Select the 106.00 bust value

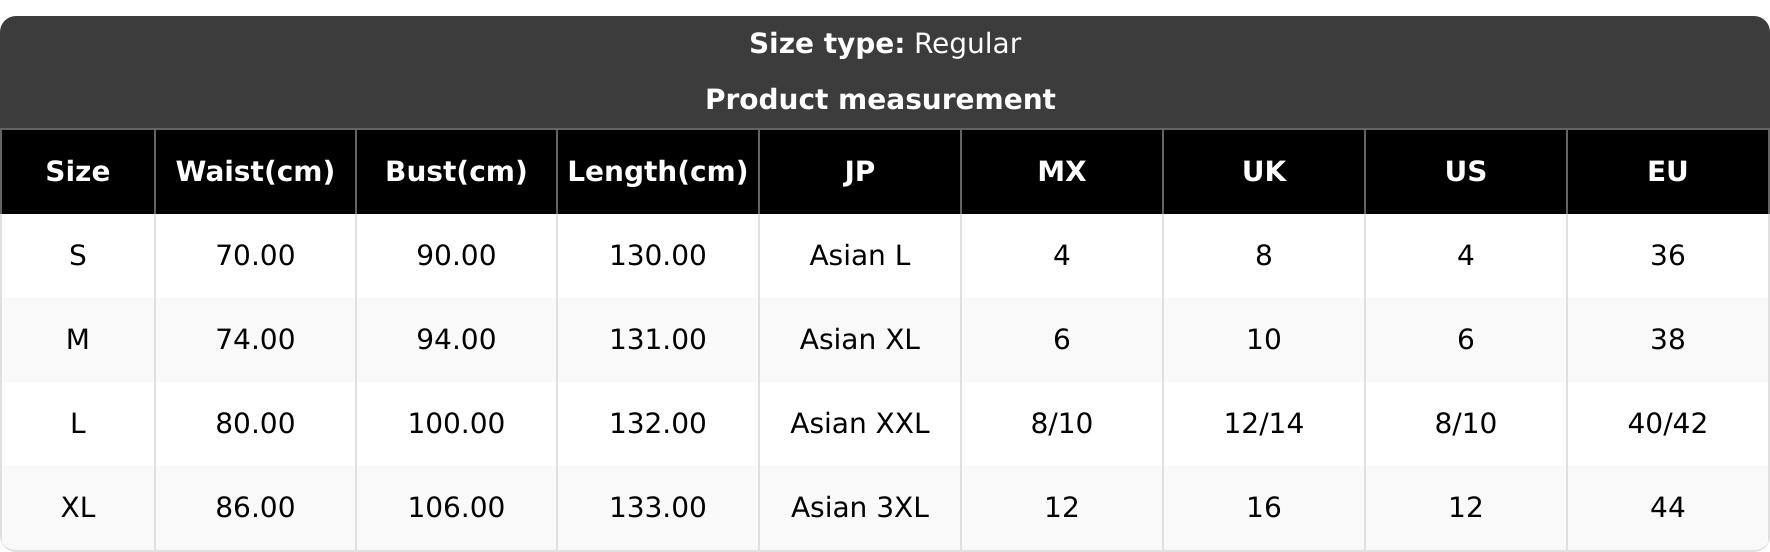[456, 508]
